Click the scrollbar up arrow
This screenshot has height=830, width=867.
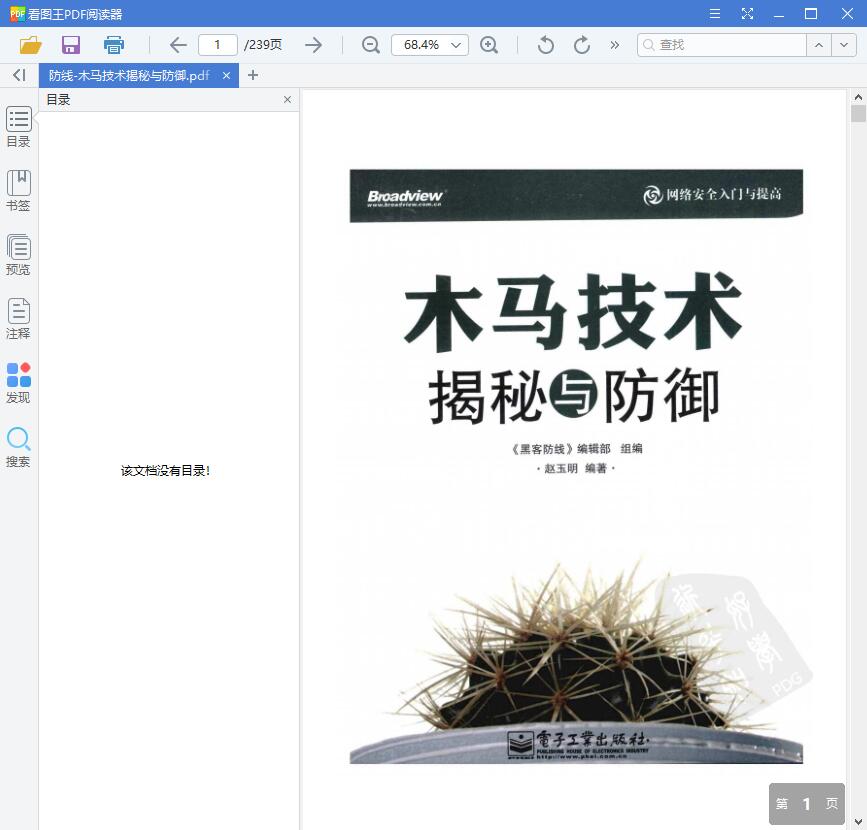coord(858,97)
